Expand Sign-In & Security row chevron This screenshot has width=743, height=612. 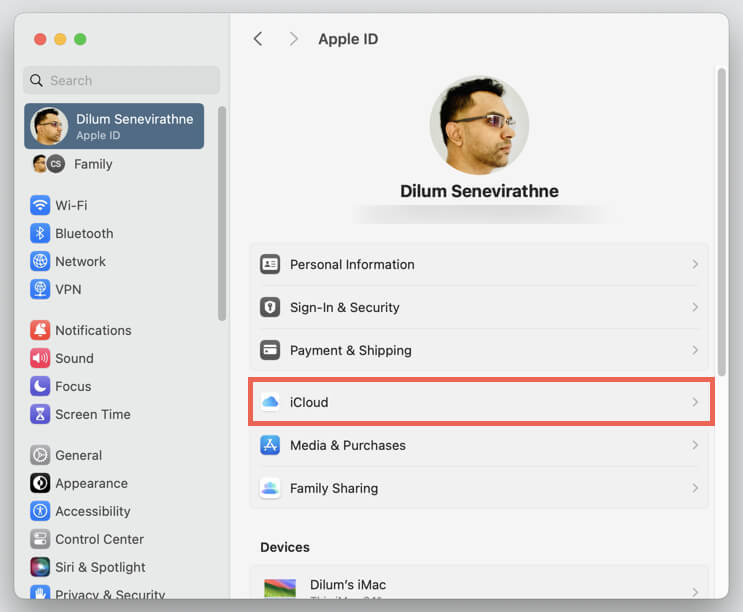click(x=695, y=307)
